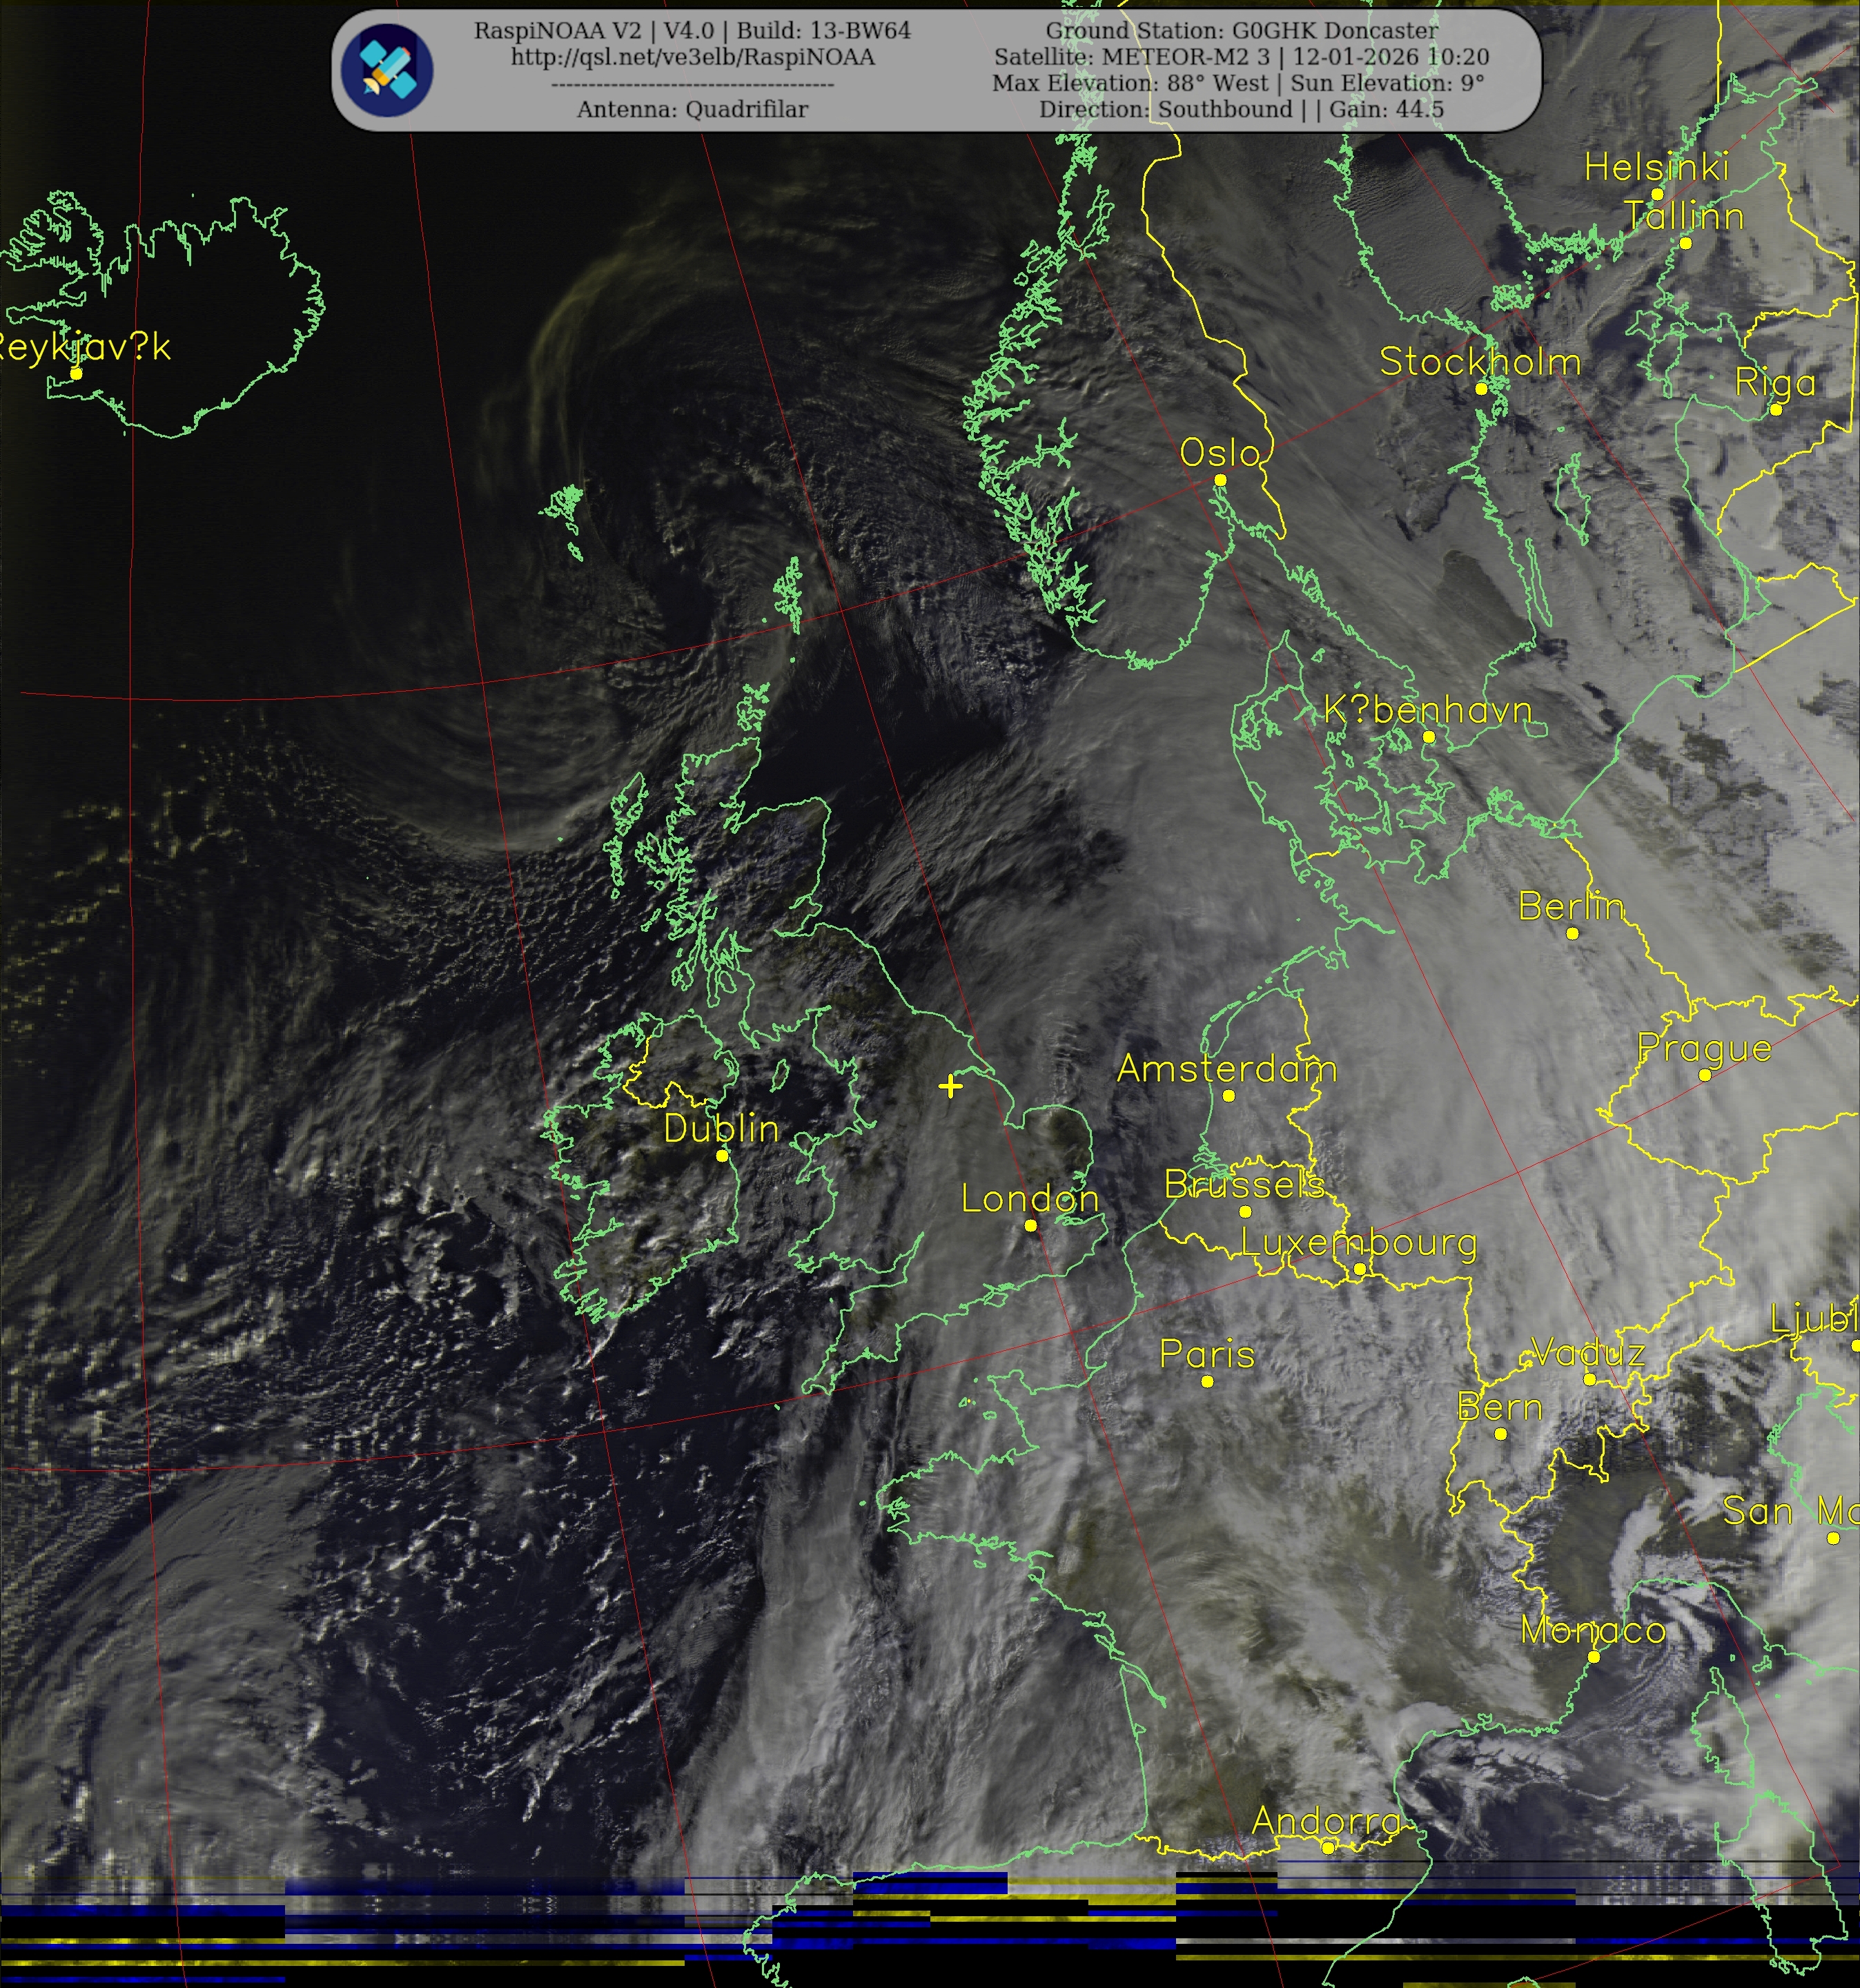This screenshot has width=1860, height=1988.
Task: Click the Helsinki city marker dot
Action: point(1657,194)
